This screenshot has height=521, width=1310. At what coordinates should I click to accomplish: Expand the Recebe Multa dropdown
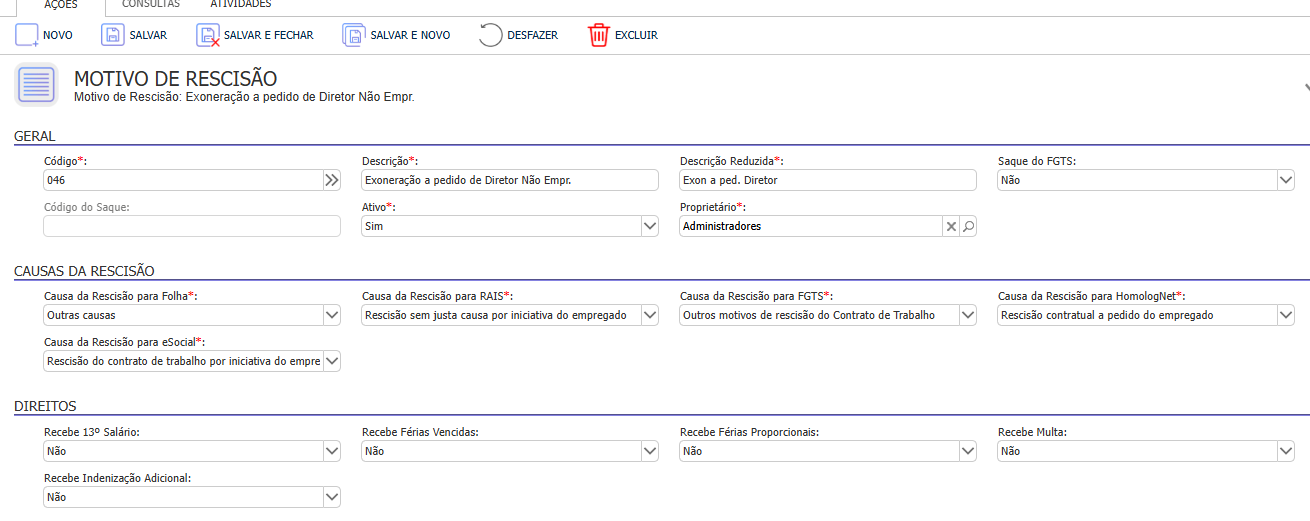tap(1285, 451)
